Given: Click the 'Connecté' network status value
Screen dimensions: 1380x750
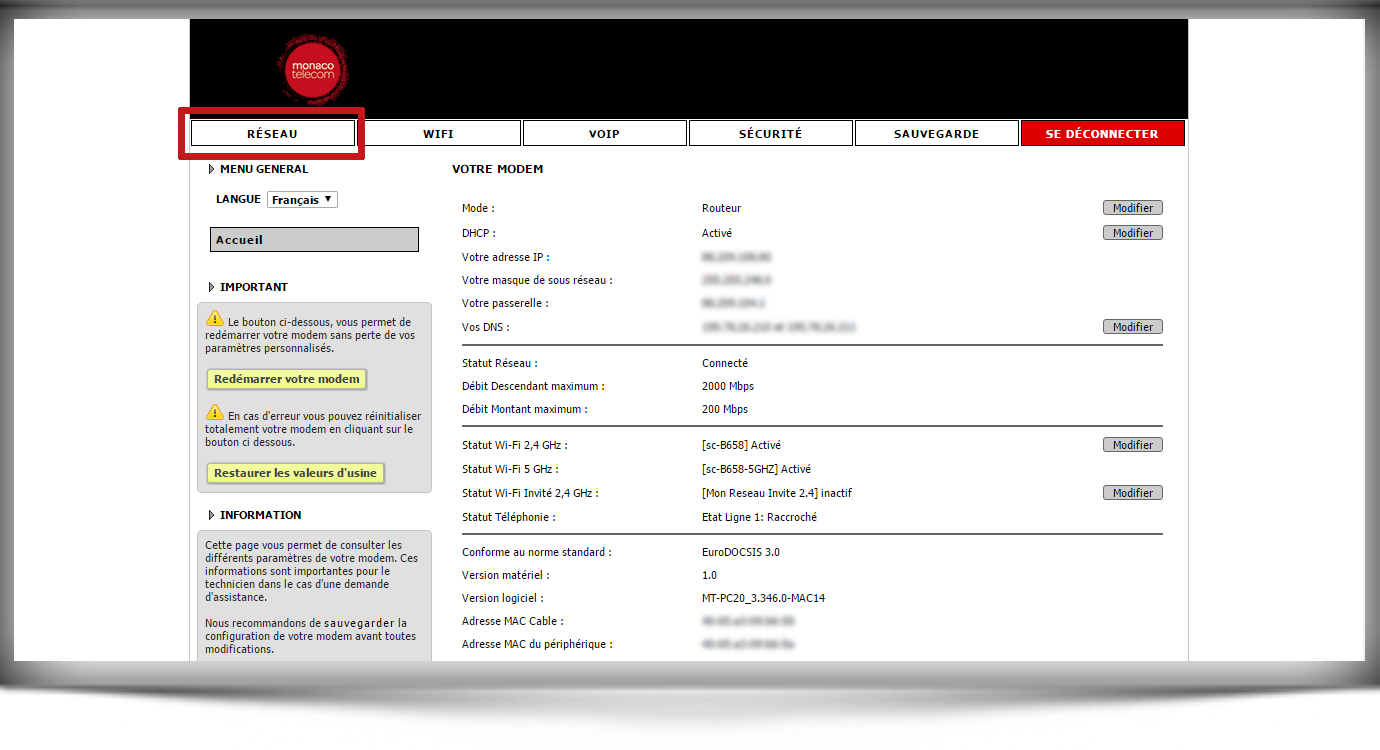Looking at the screenshot, I should click(725, 363).
